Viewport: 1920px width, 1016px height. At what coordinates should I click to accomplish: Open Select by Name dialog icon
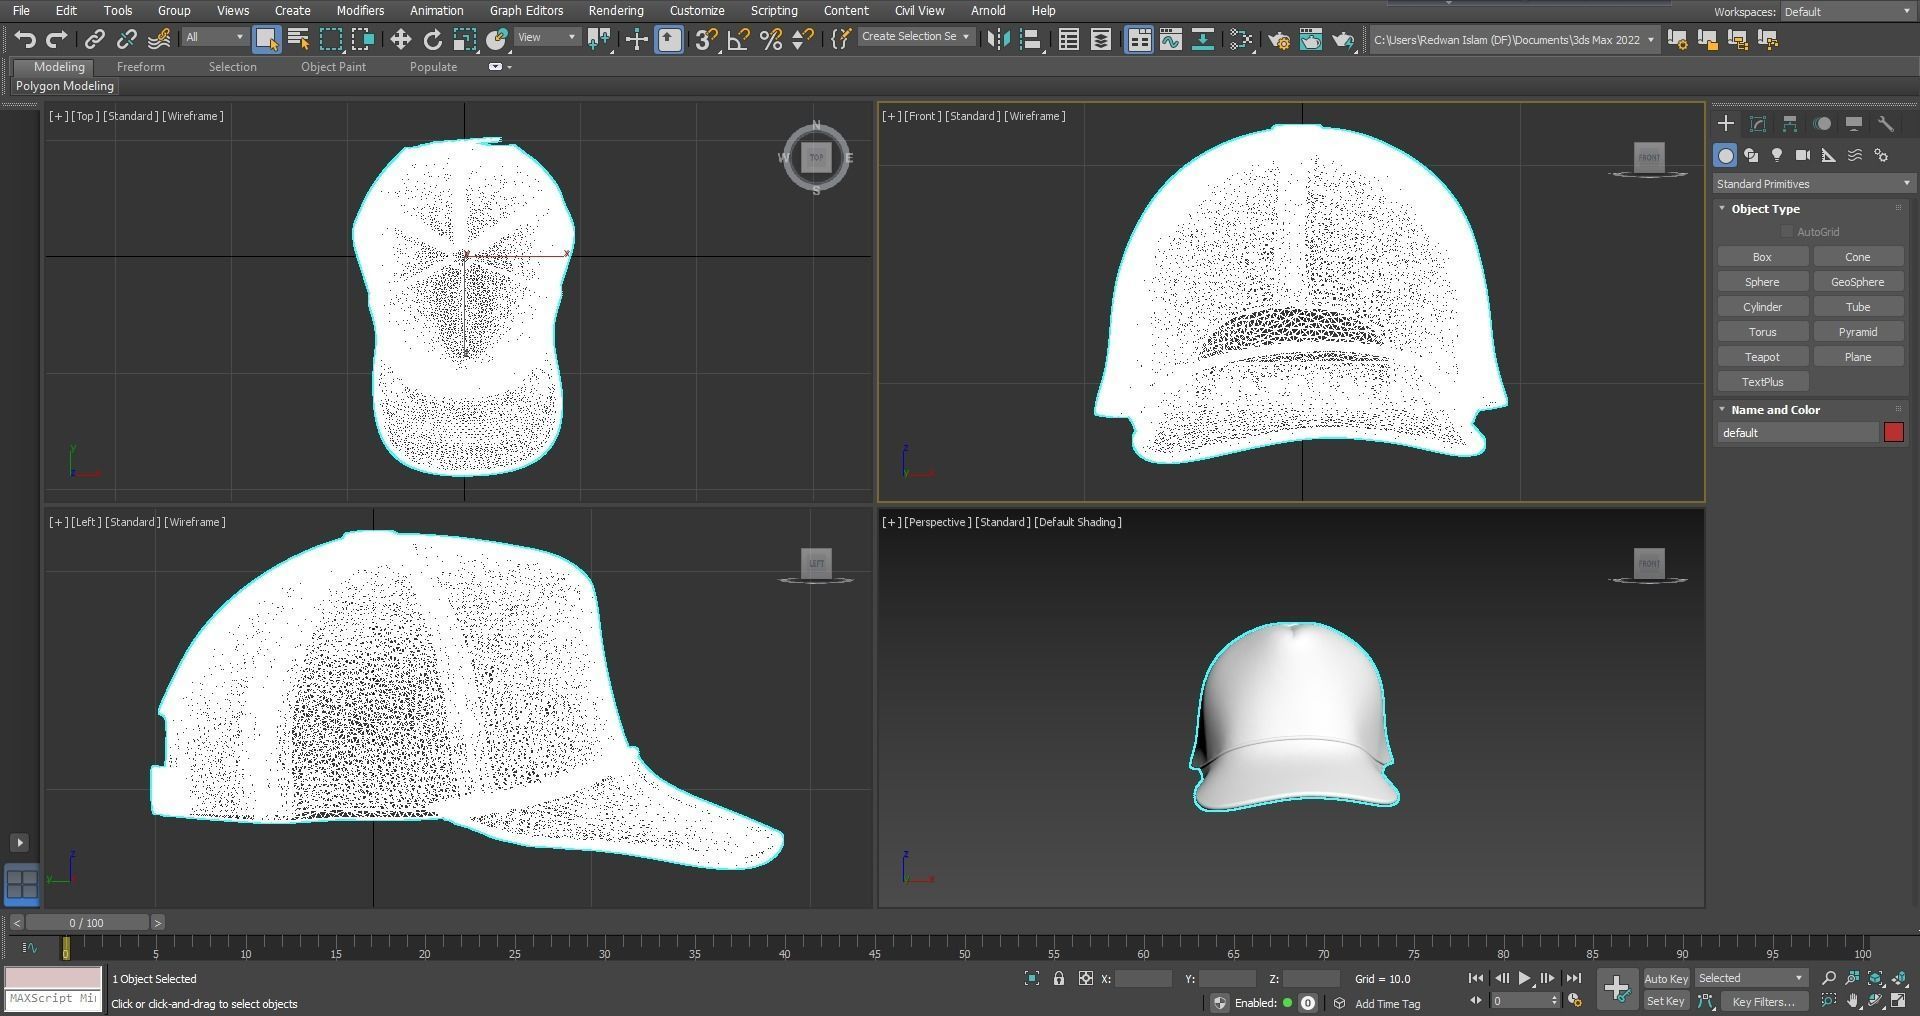tap(298, 39)
